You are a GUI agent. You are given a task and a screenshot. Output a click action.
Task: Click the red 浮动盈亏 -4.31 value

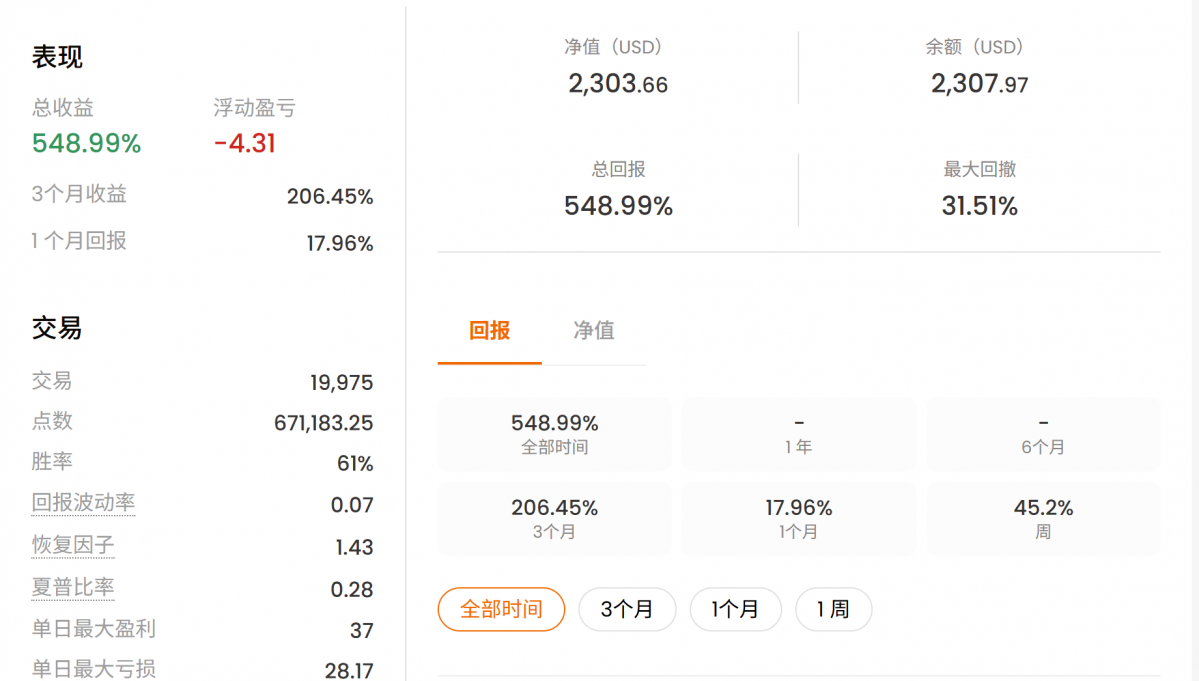(x=245, y=143)
